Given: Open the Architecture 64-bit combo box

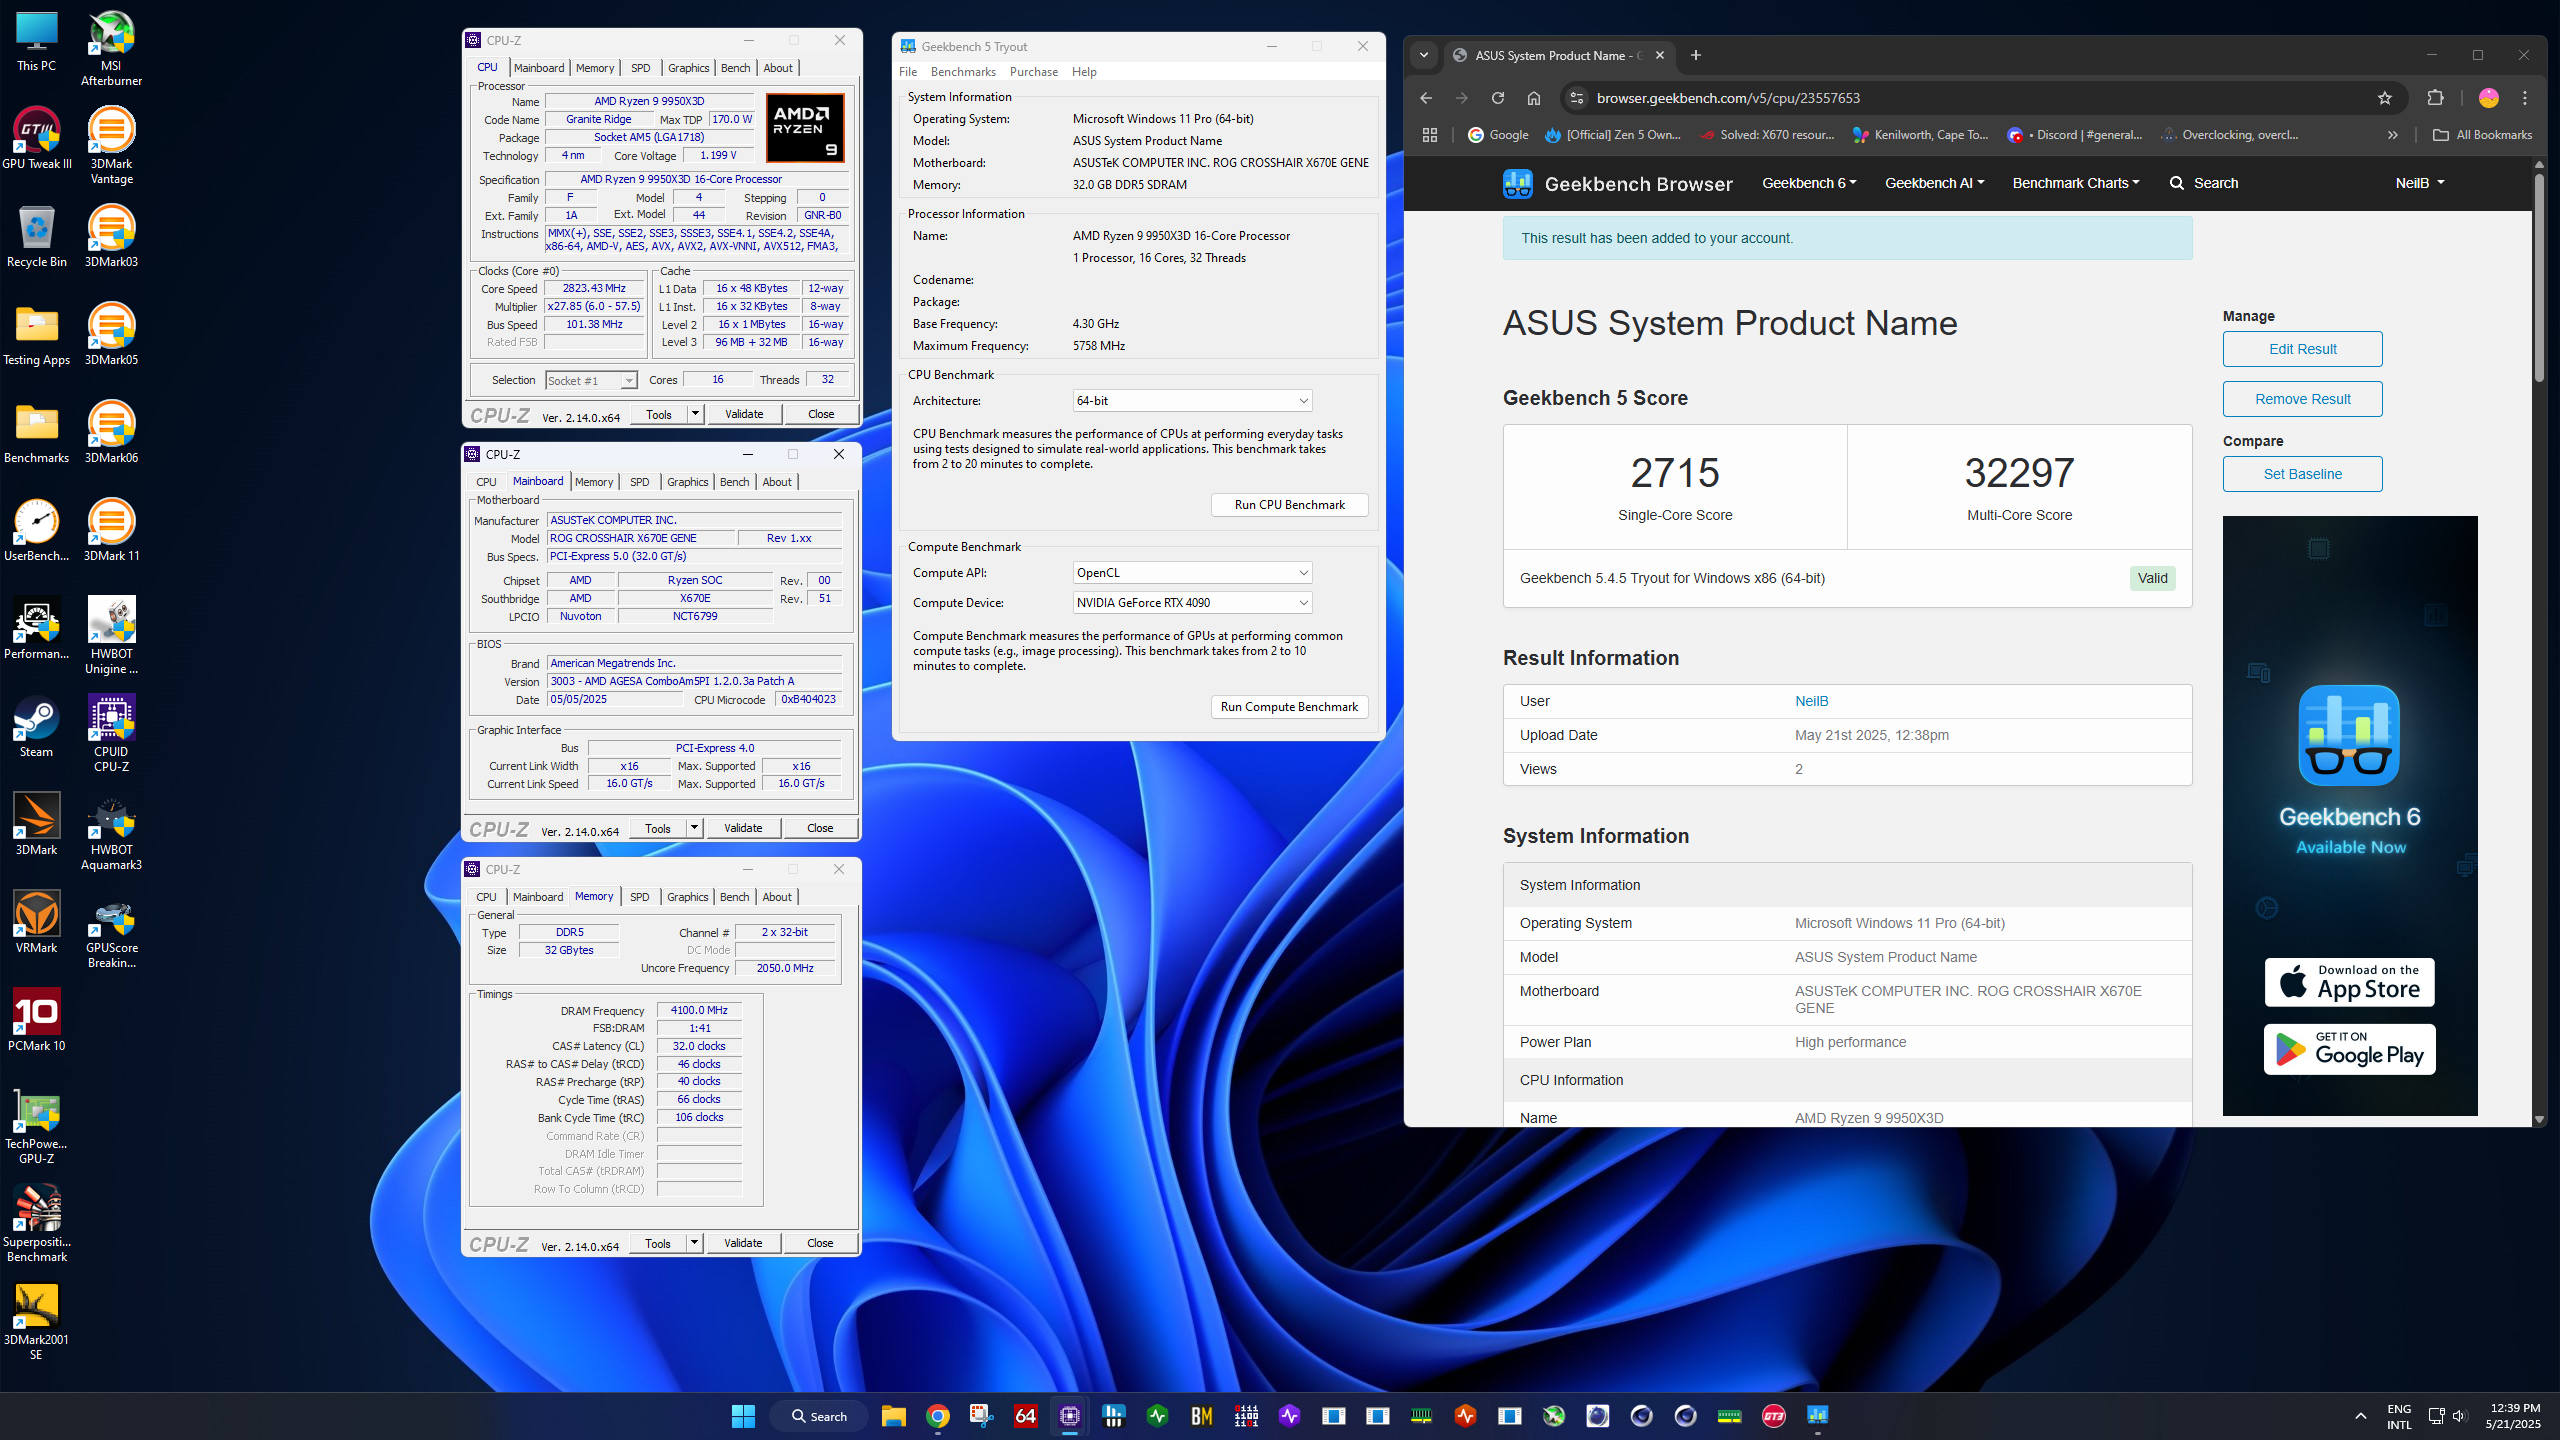Looking at the screenshot, I should pos(1192,401).
